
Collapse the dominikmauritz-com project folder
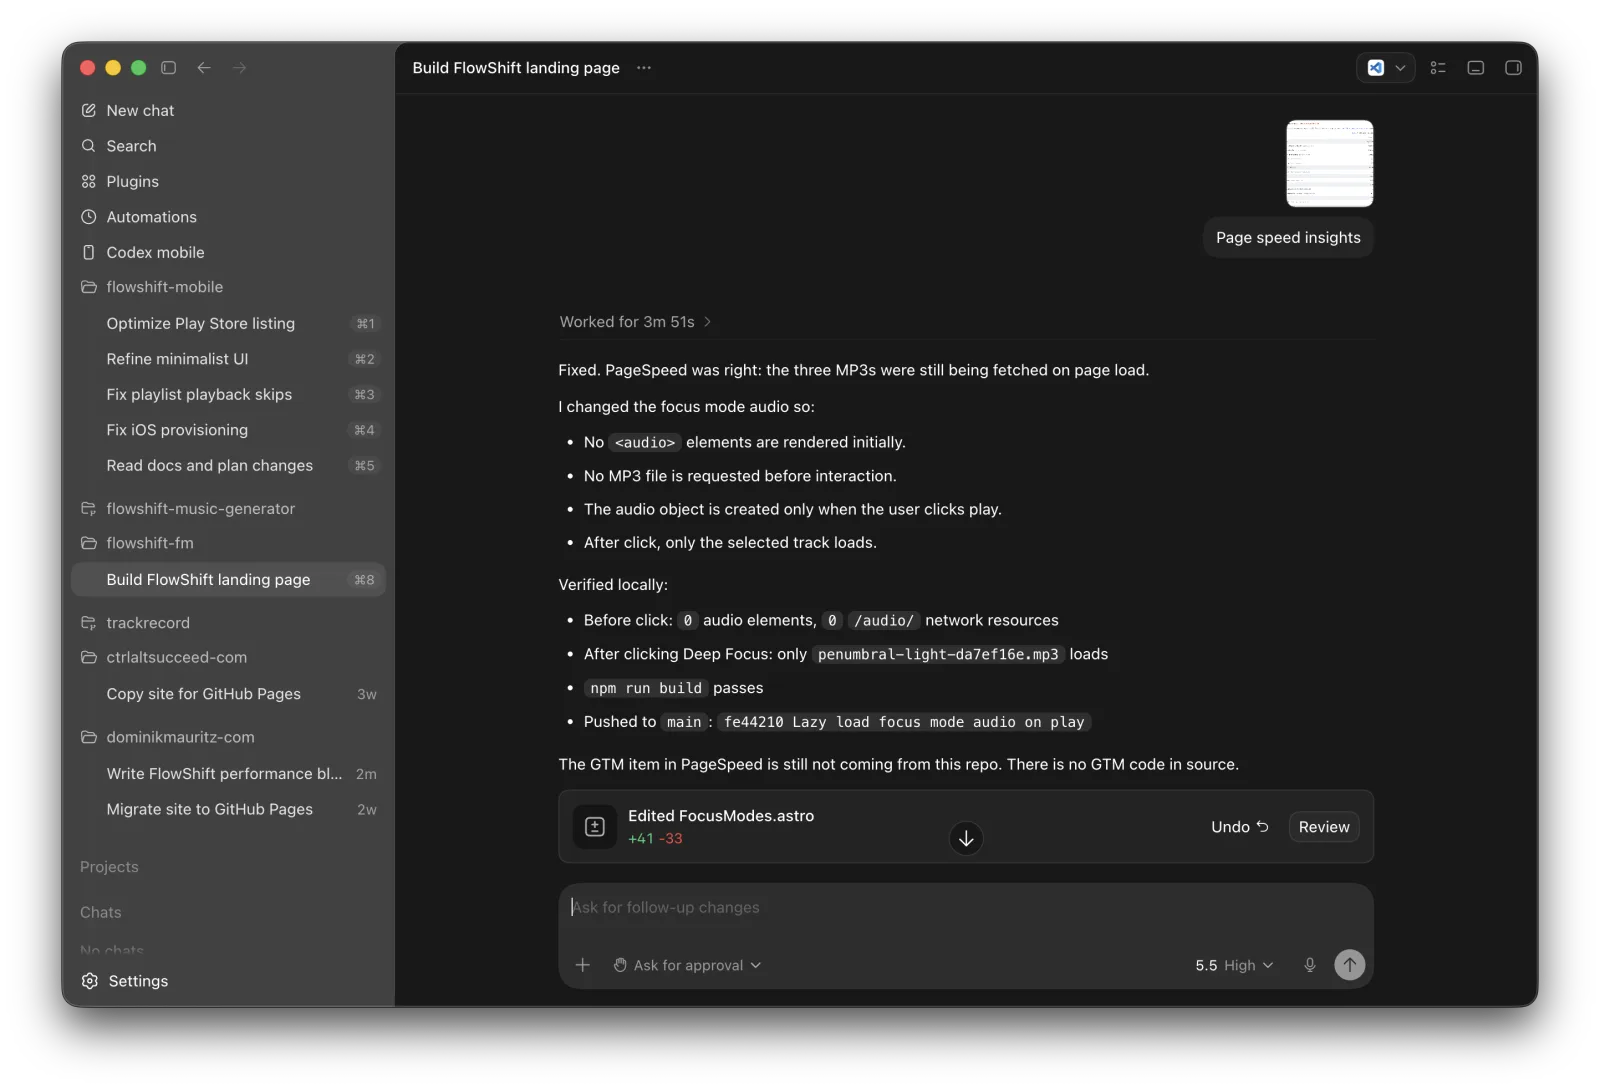pyautogui.click(x=88, y=737)
